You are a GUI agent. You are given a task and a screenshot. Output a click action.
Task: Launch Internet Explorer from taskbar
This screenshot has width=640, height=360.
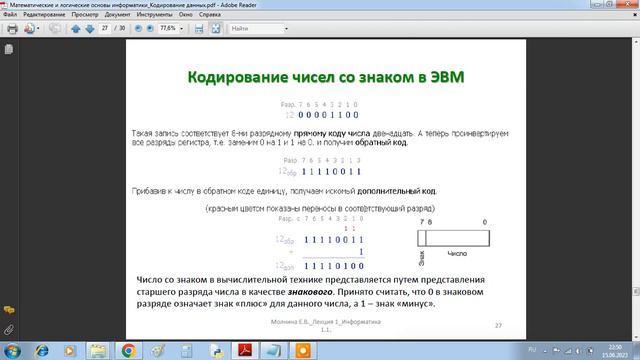tap(42, 351)
